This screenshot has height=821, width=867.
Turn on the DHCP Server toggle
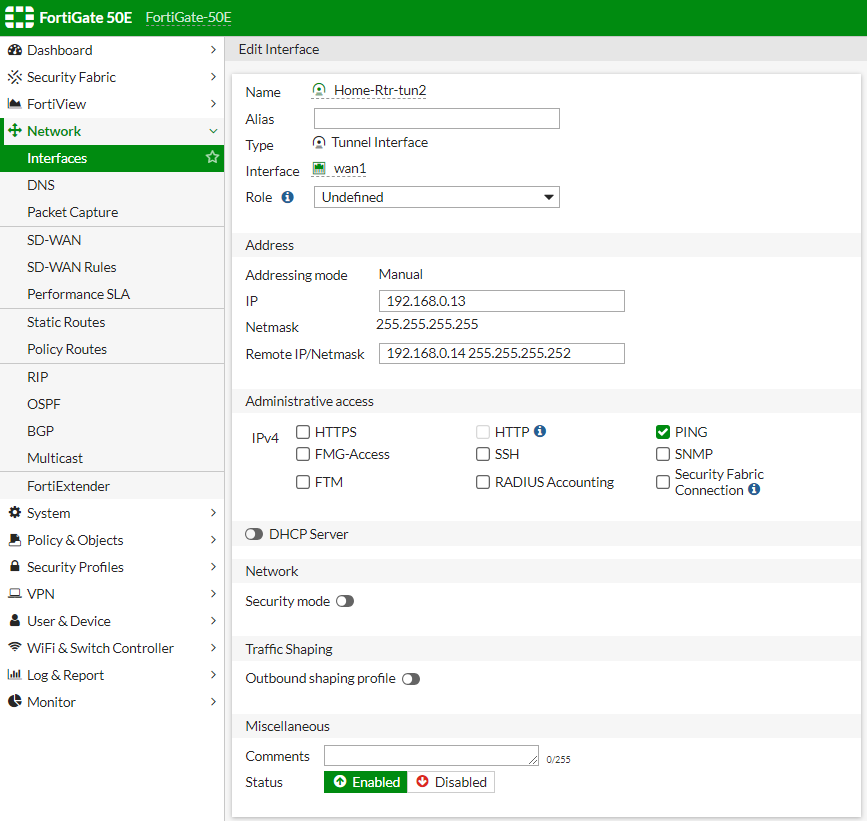click(x=254, y=535)
